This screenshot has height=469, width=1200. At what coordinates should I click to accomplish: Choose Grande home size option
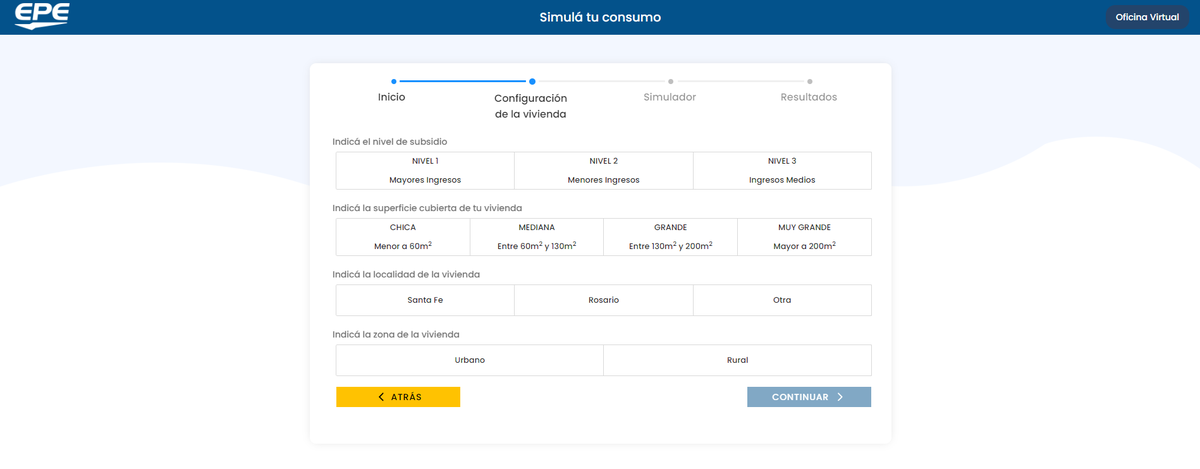coord(670,237)
